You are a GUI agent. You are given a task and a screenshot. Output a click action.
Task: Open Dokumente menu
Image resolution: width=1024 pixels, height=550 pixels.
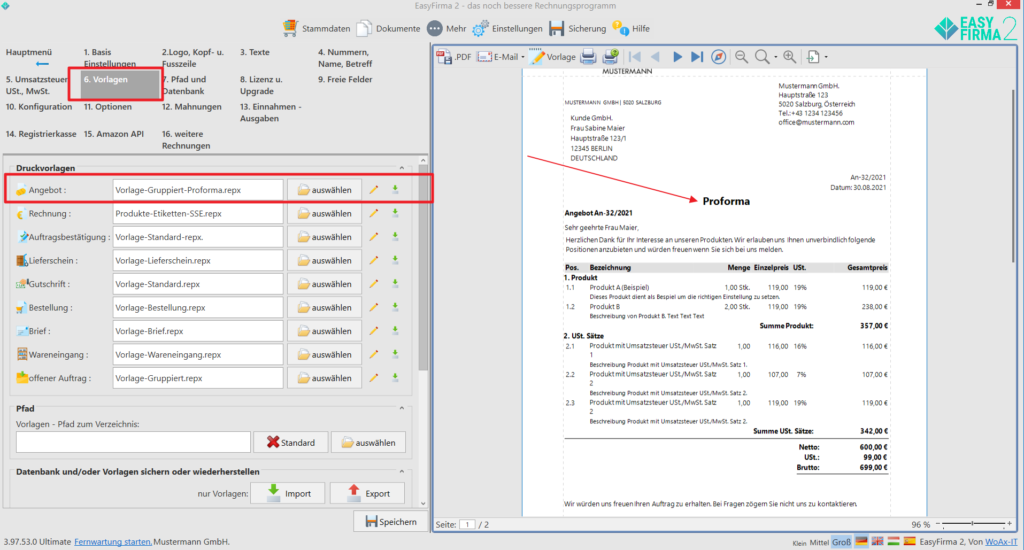[388, 28]
